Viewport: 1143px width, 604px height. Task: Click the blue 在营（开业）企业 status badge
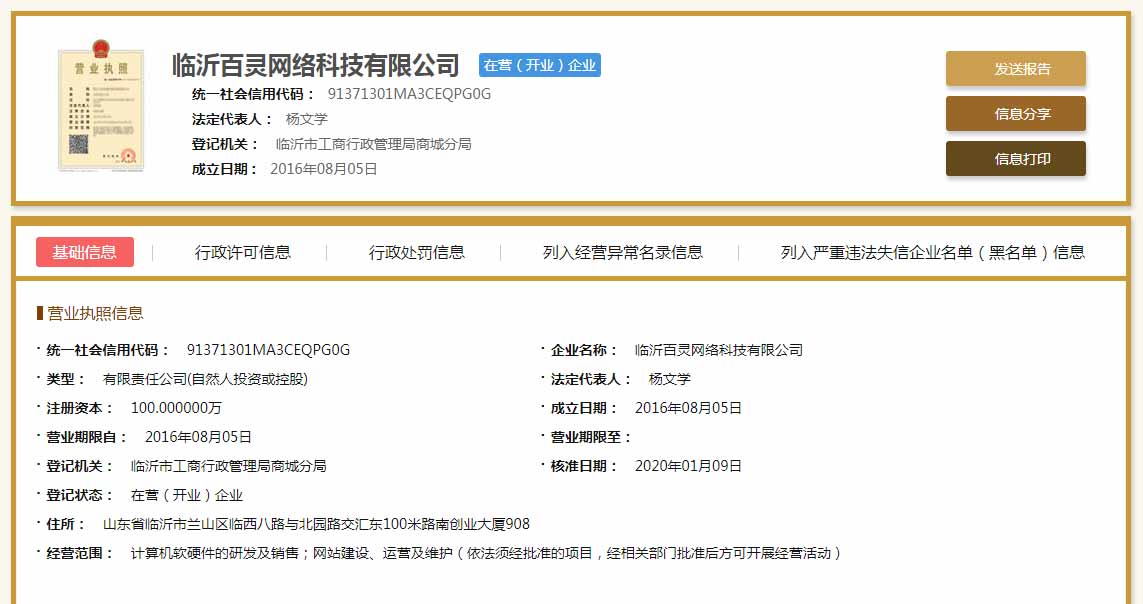coord(539,65)
